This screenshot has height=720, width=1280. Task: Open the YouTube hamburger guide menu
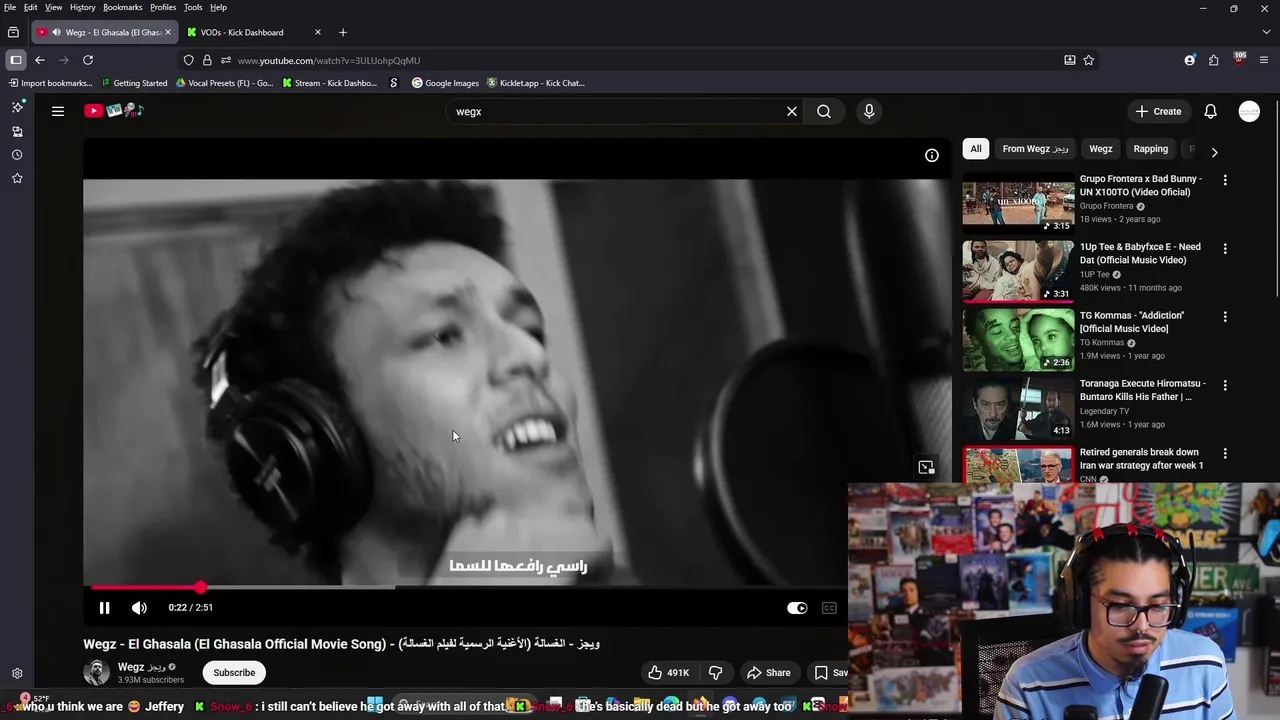pyautogui.click(x=58, y=111)
